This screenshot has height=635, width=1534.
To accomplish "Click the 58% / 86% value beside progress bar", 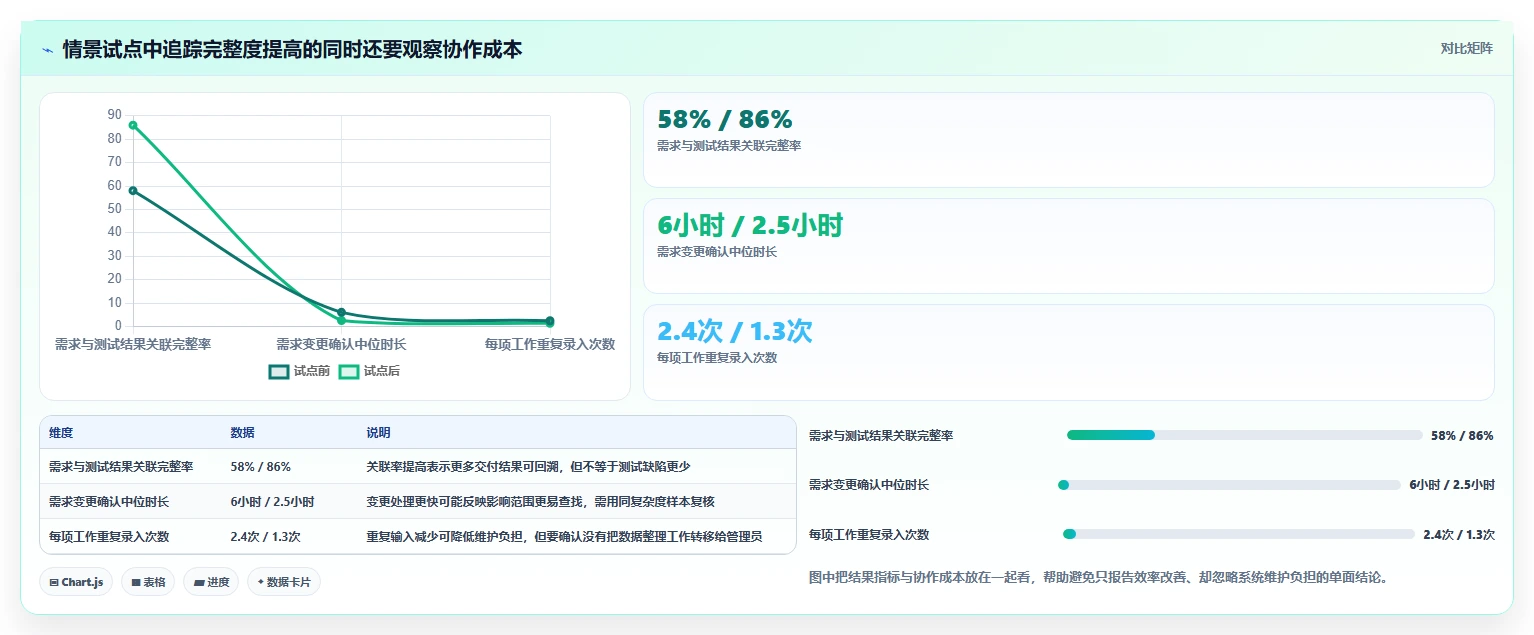I will pos(1462,436).
